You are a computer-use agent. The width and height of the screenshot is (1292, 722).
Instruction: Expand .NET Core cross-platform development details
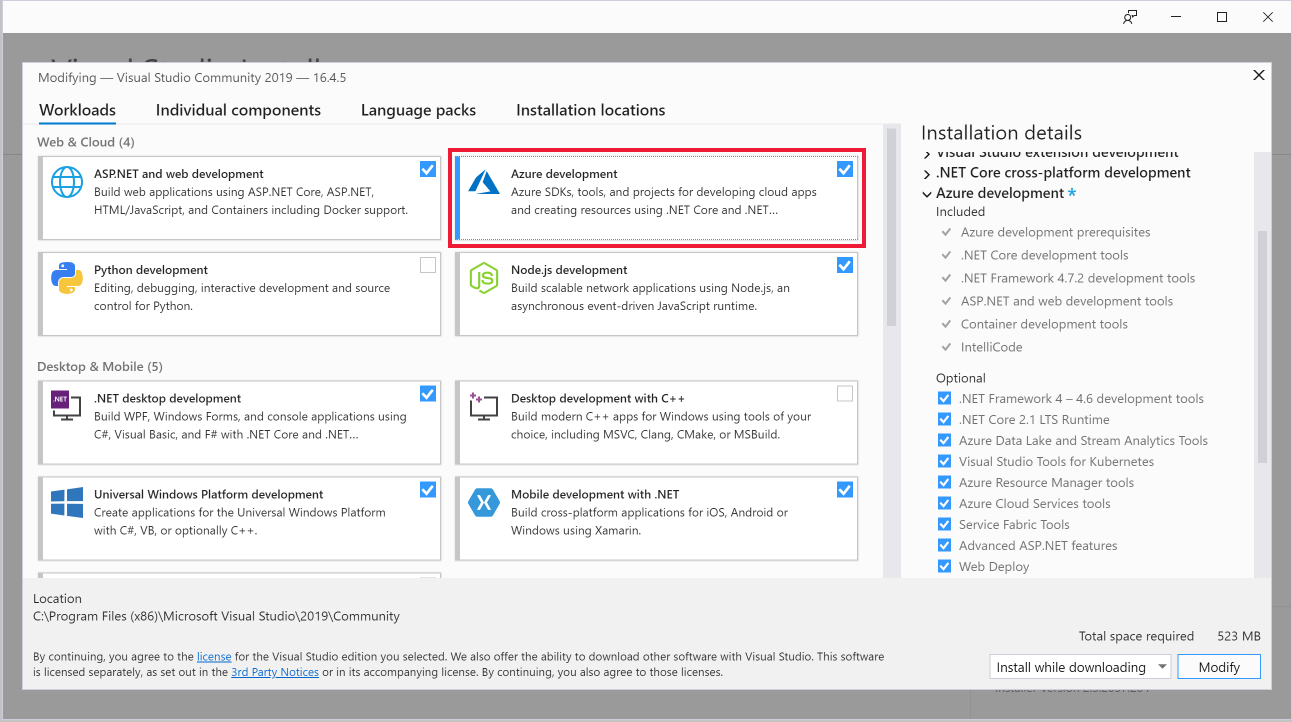[927, 172]
